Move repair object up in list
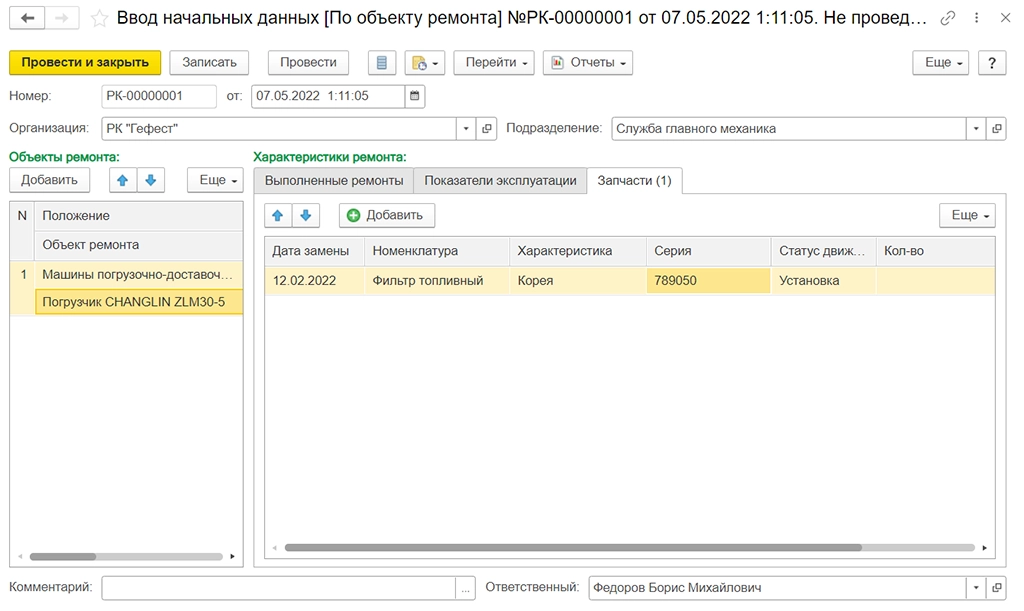1024x611 pixels. 123,180
